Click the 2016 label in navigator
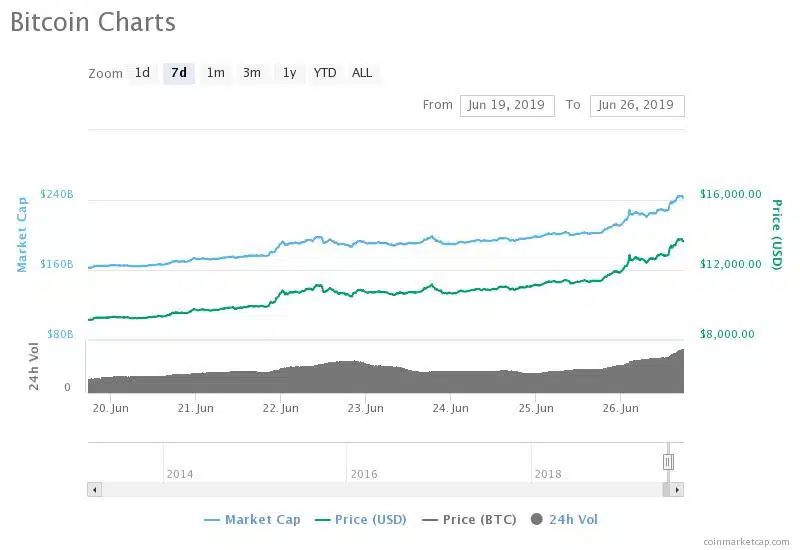This screenshot has height=550, width=800. click(x=364, y=474)
